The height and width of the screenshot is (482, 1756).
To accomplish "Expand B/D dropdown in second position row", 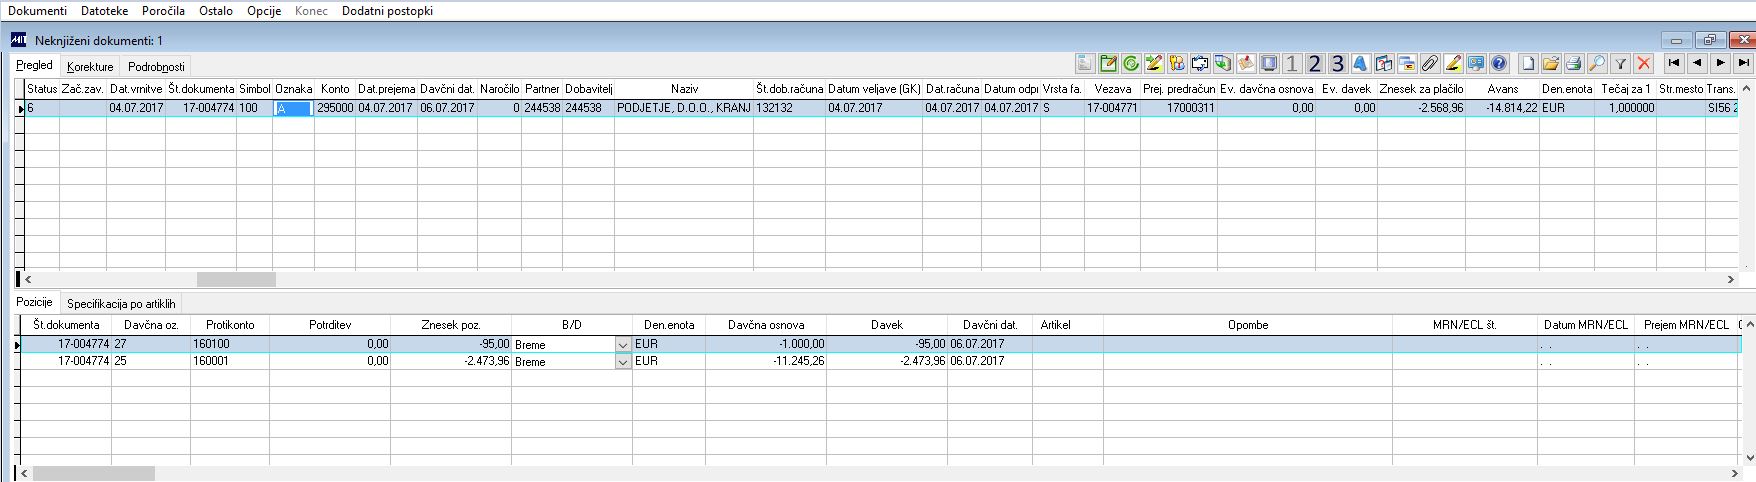I will tap(623, 361).
